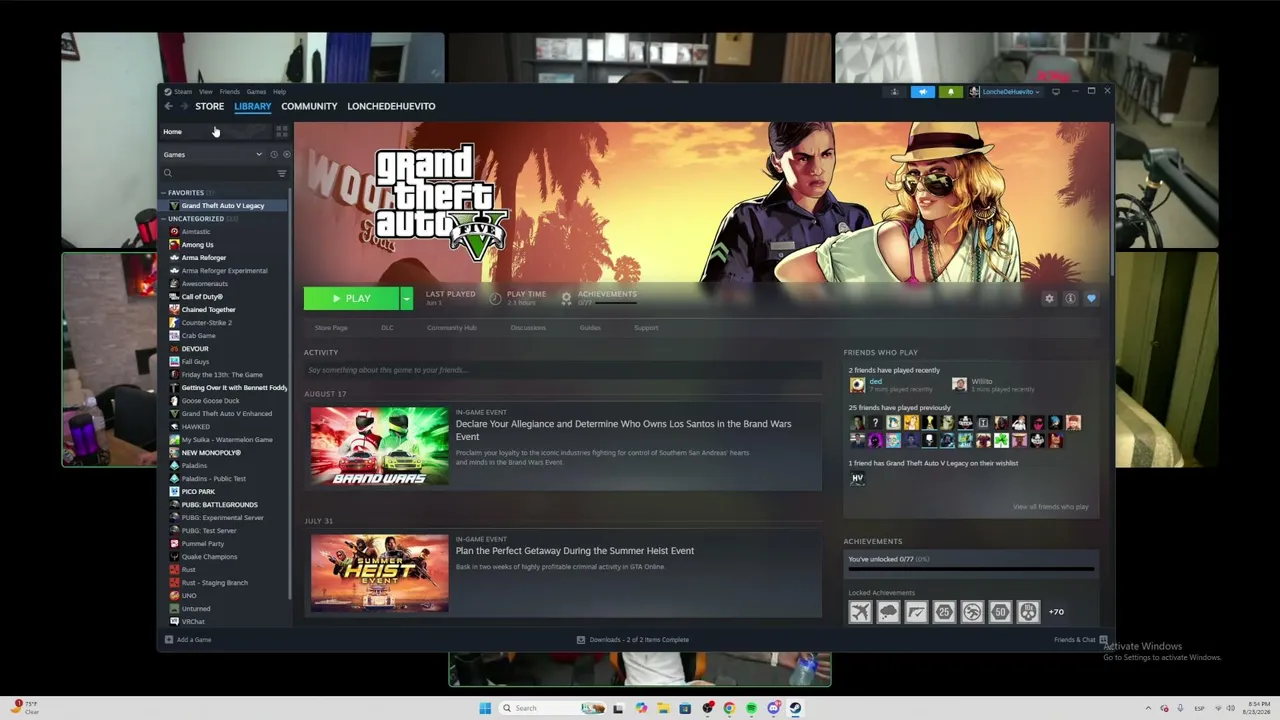This screenshot has height=720, width=1280.
Task: Click the Home button in the library sidebar
Action: [x=215, y=131]
